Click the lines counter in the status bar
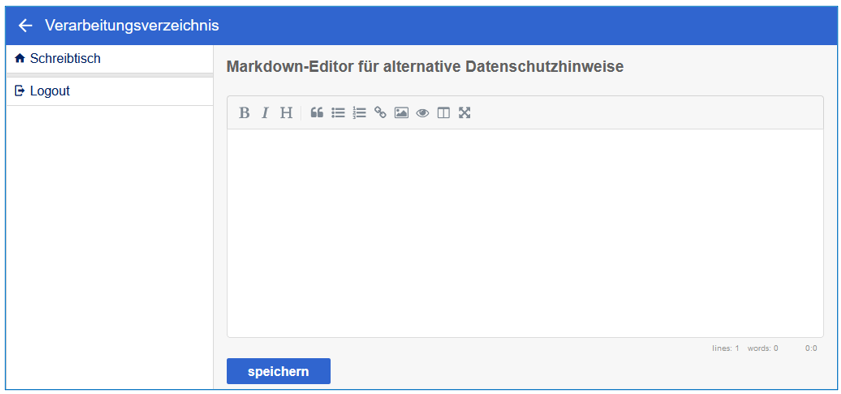Viewport: 841px width, 394px height. (x=726, y=348)
